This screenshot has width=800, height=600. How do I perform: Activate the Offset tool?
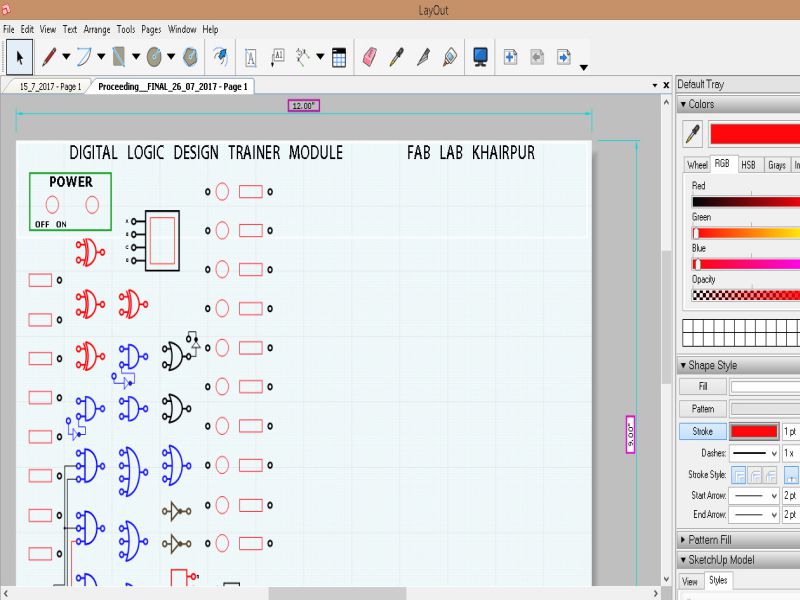coord(220,57)
